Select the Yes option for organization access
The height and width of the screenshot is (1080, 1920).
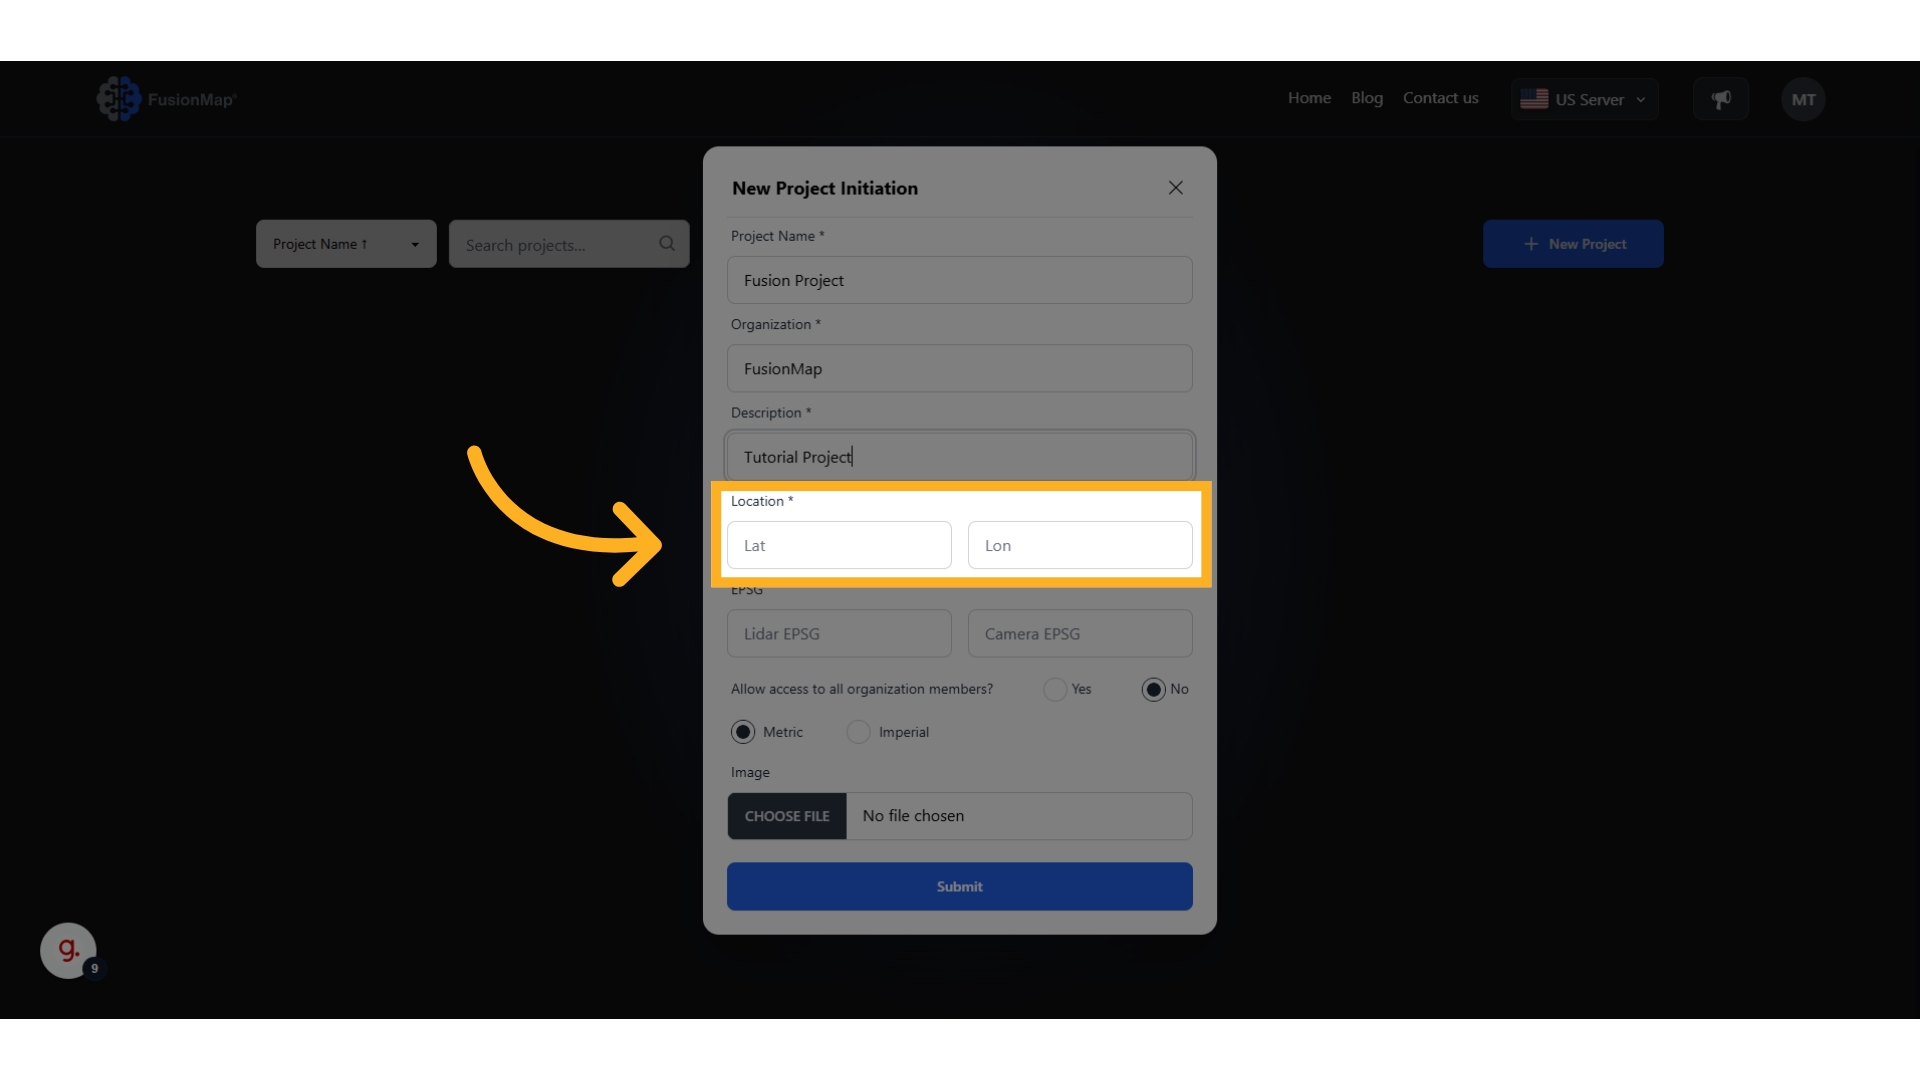click(x=1054, y=689)
